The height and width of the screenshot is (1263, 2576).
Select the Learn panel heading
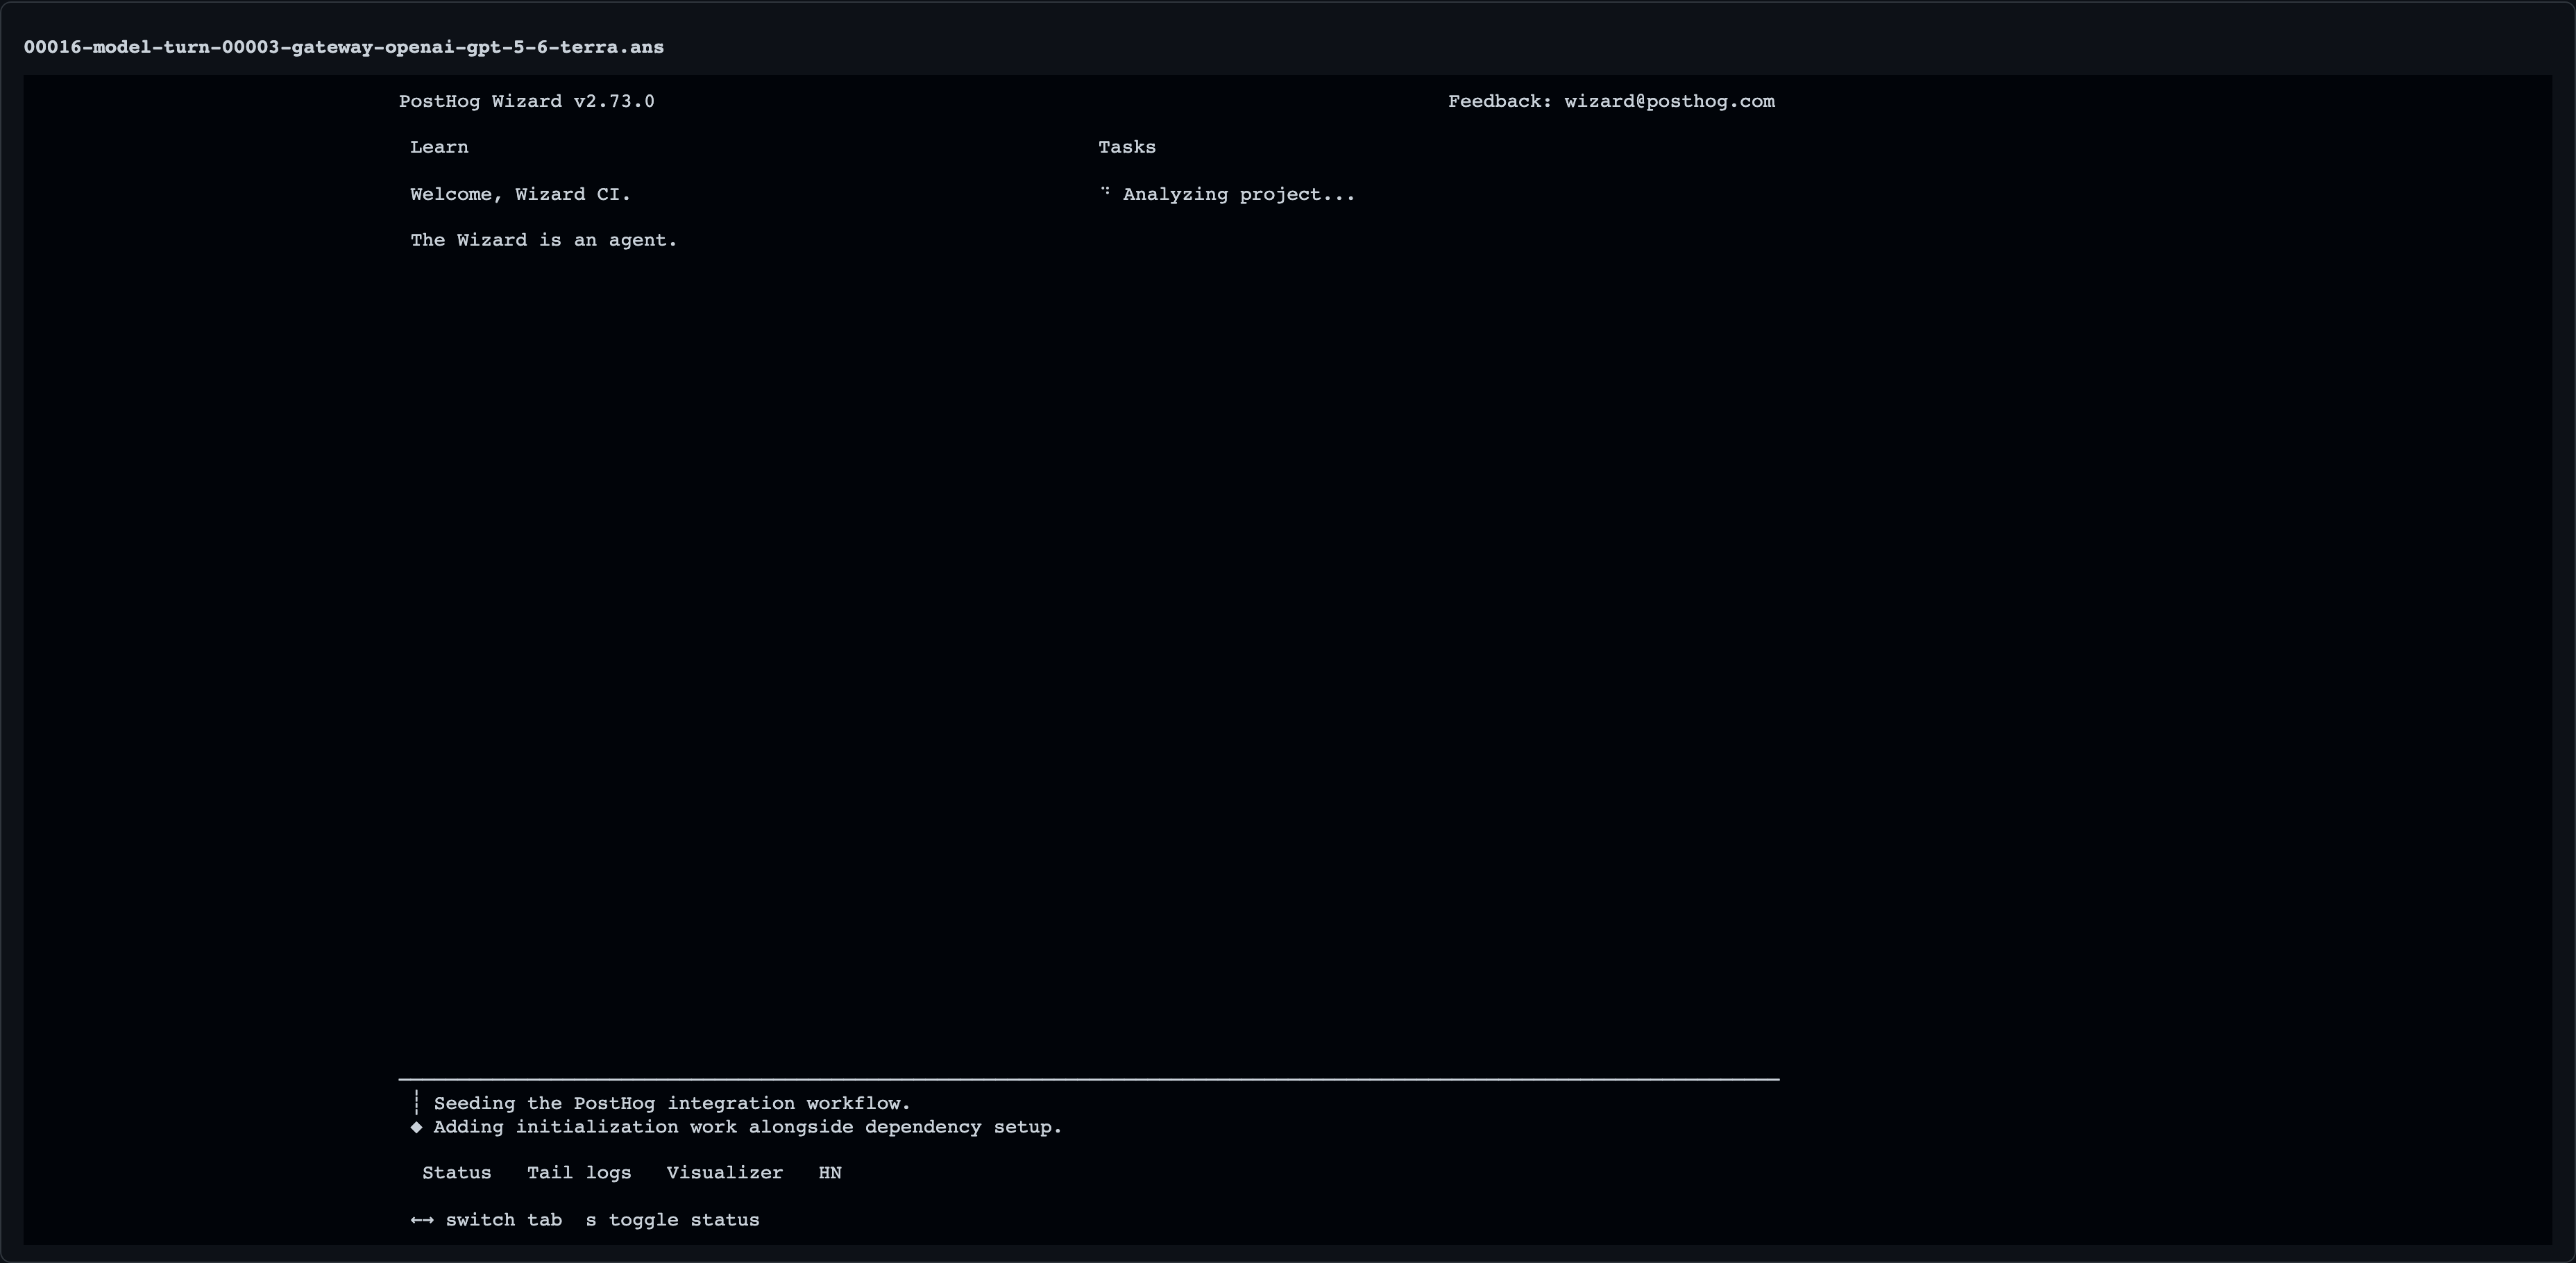pyautogui.click(x=439, y=147)
